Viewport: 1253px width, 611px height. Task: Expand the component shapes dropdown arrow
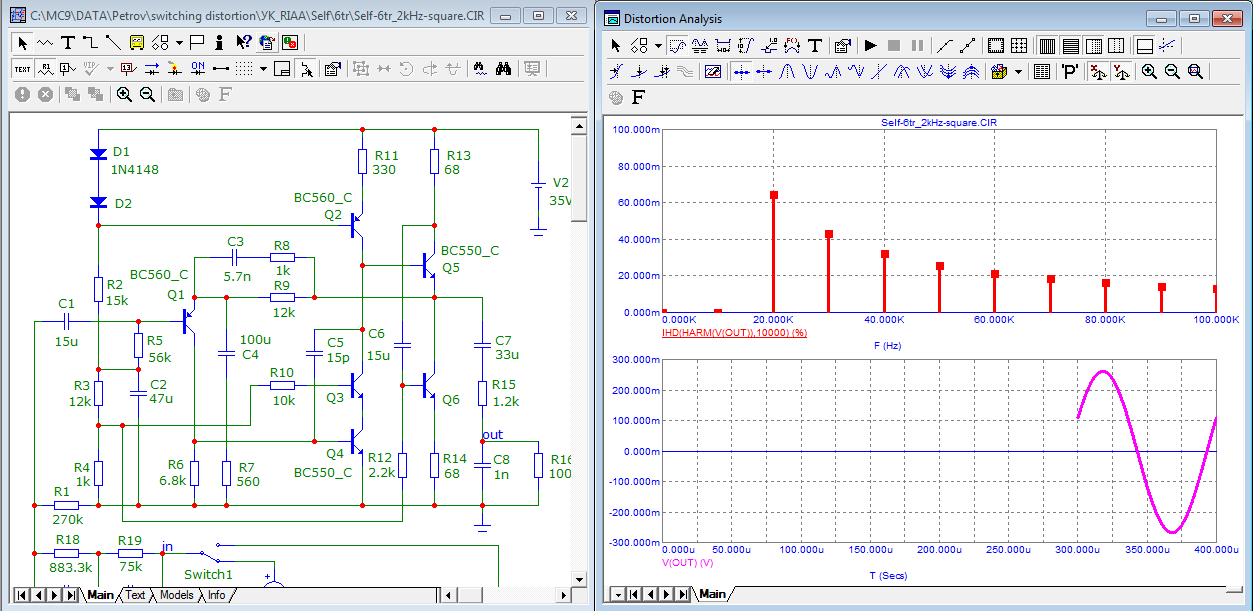179,42
